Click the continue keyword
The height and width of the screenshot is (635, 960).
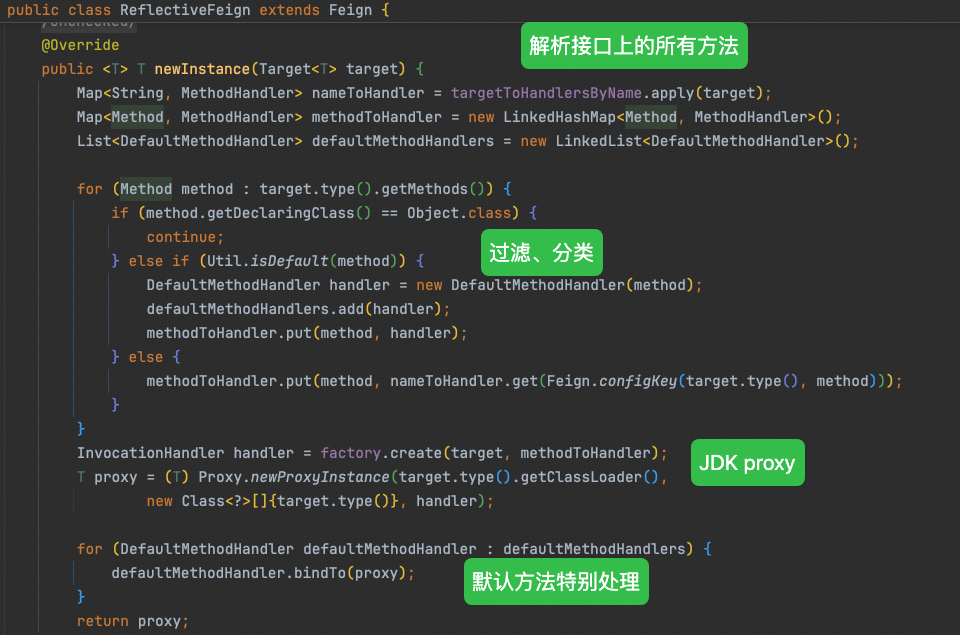point(181,237)
